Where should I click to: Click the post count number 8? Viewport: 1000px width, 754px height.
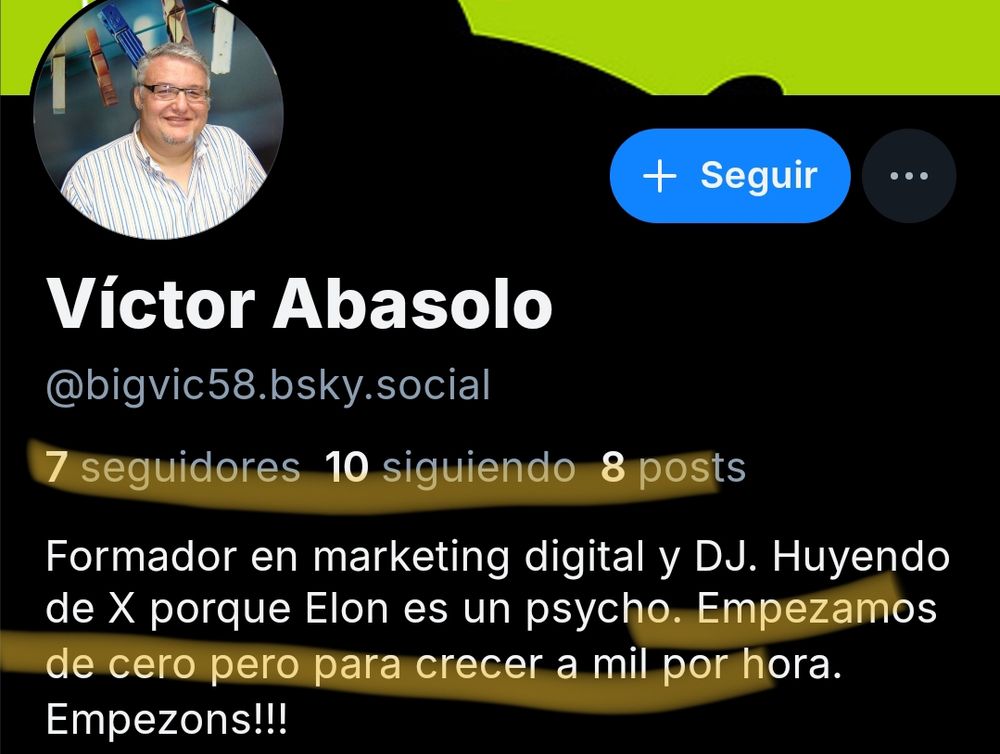coord(612,468)
